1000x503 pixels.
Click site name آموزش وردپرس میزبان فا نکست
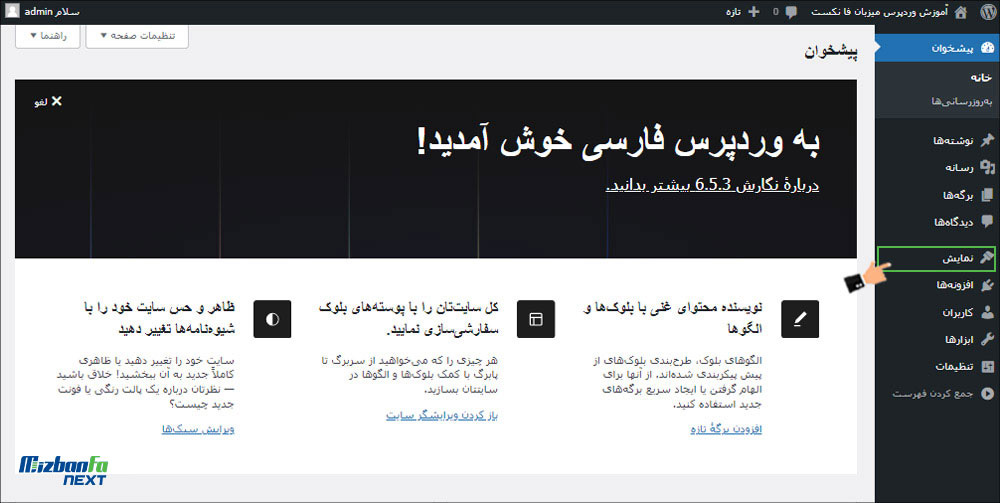click(879, 12)
